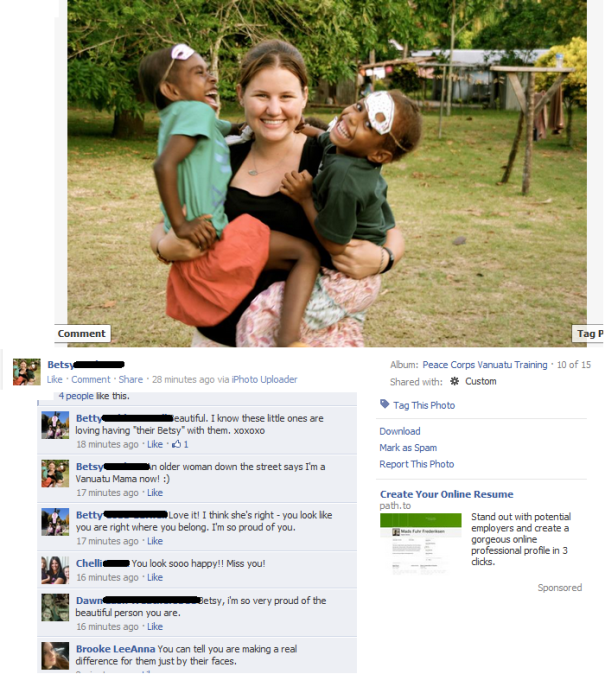This screenshot has width=605, height=674.
Task: Like Chelli's comment
Action: [x=155, y=577]
